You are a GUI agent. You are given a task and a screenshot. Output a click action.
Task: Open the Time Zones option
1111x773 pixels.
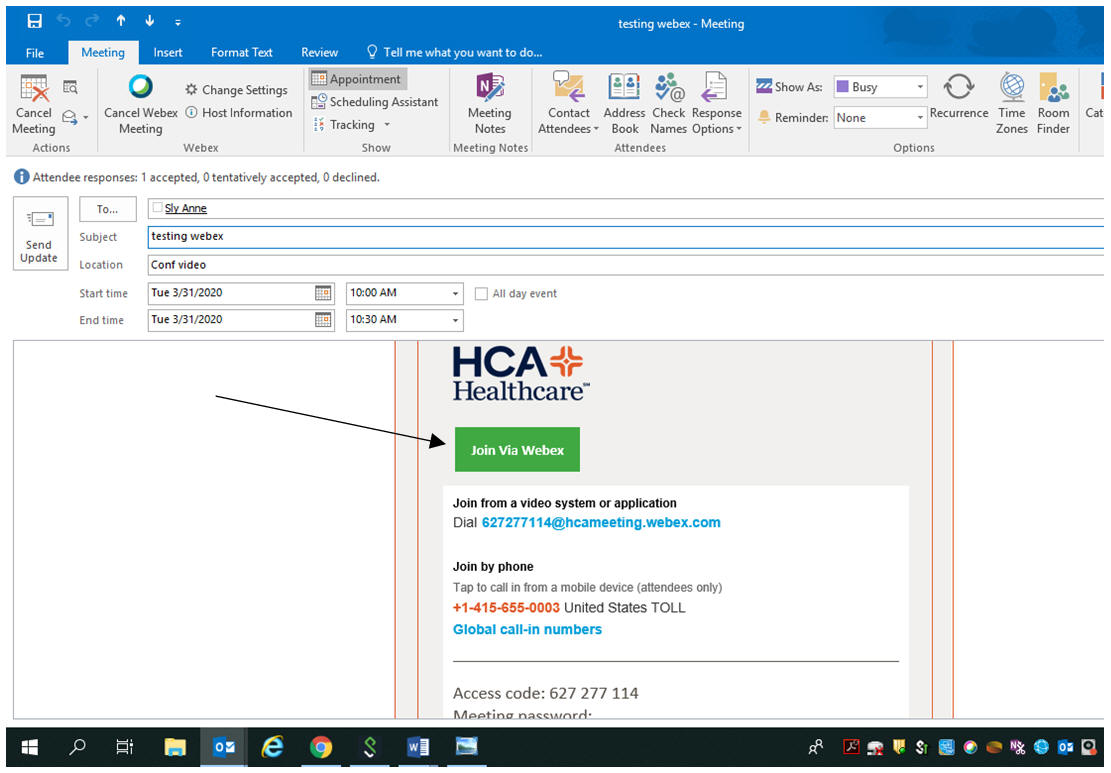pyautogui.click(x=1011, y=88)
